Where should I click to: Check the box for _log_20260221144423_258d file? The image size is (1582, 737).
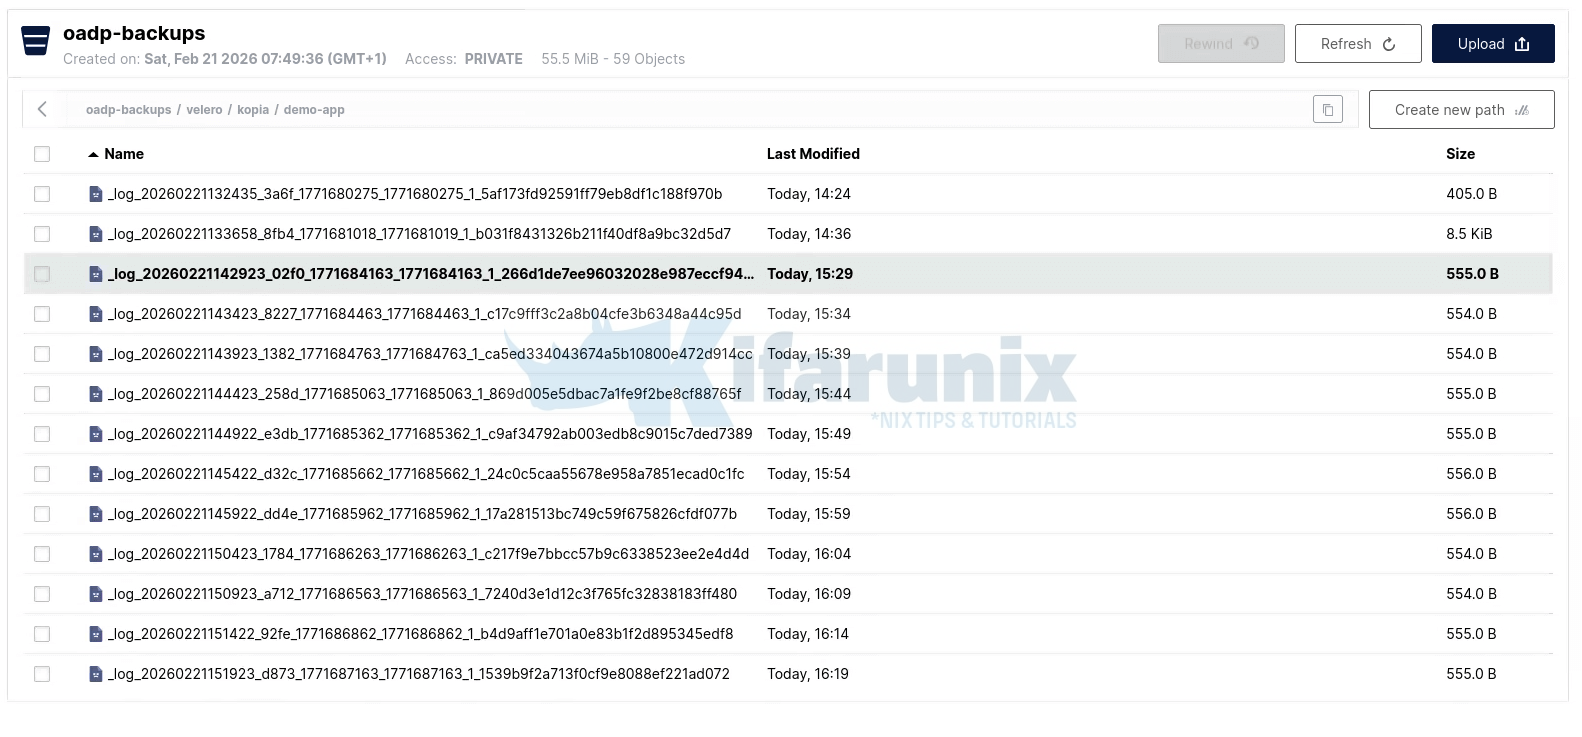click(42, 394)
